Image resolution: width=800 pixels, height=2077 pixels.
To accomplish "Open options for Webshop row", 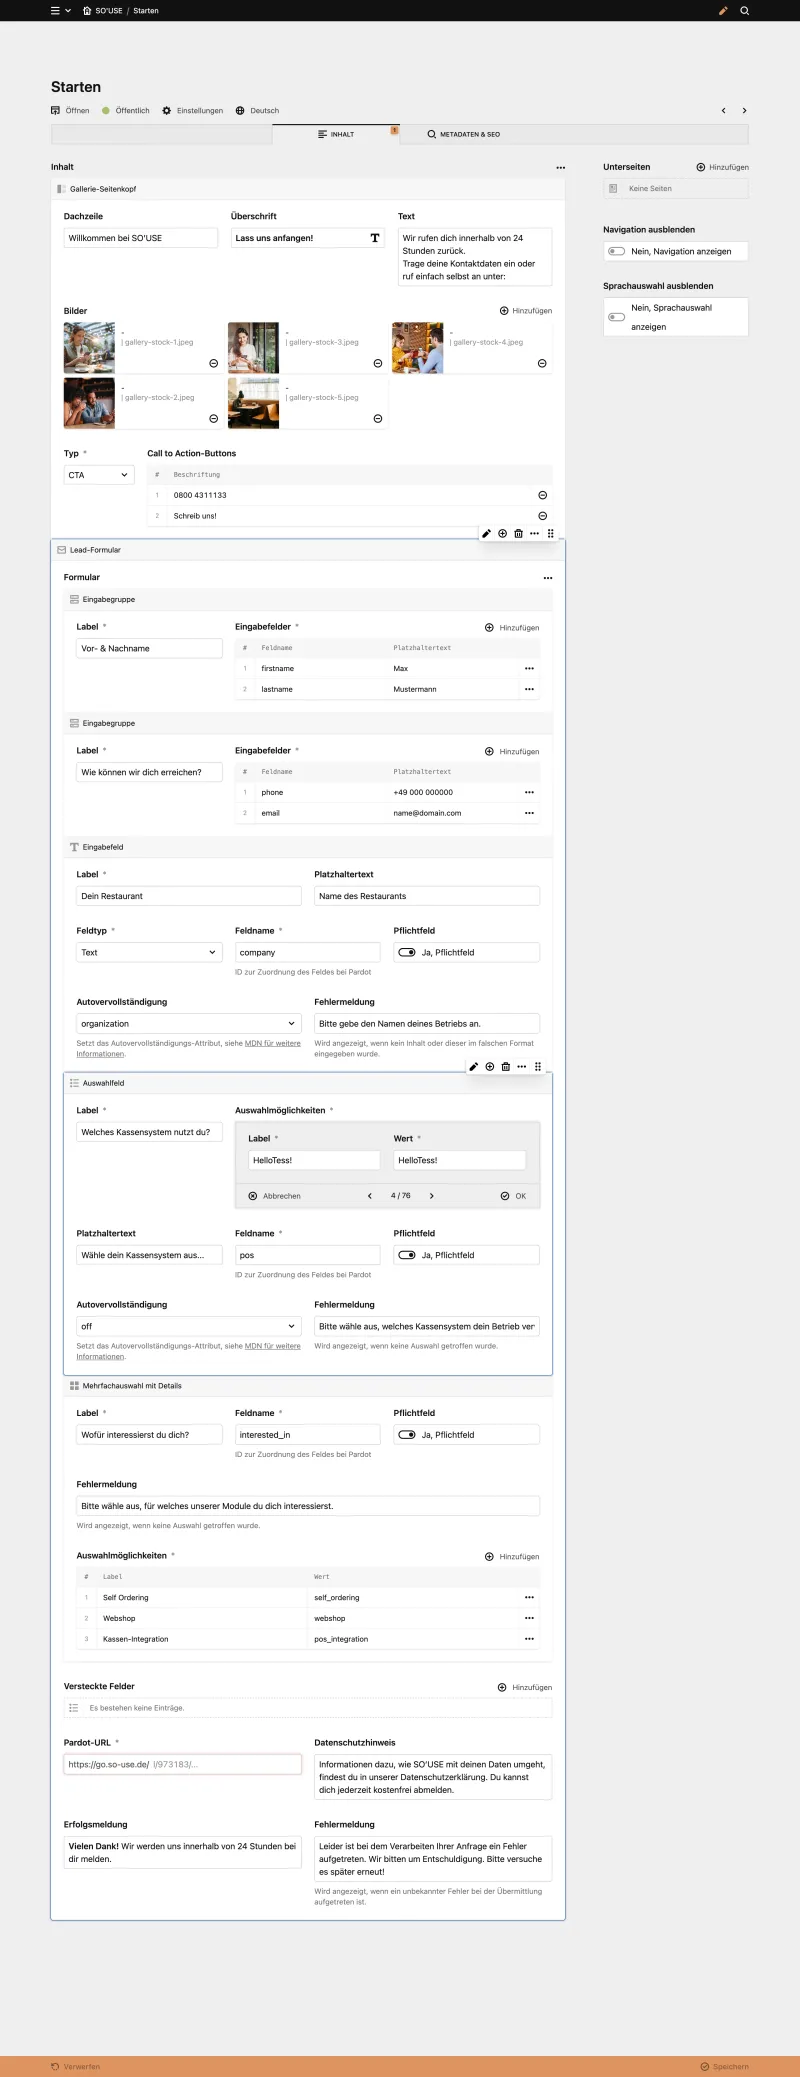I will pos(529,1618).
